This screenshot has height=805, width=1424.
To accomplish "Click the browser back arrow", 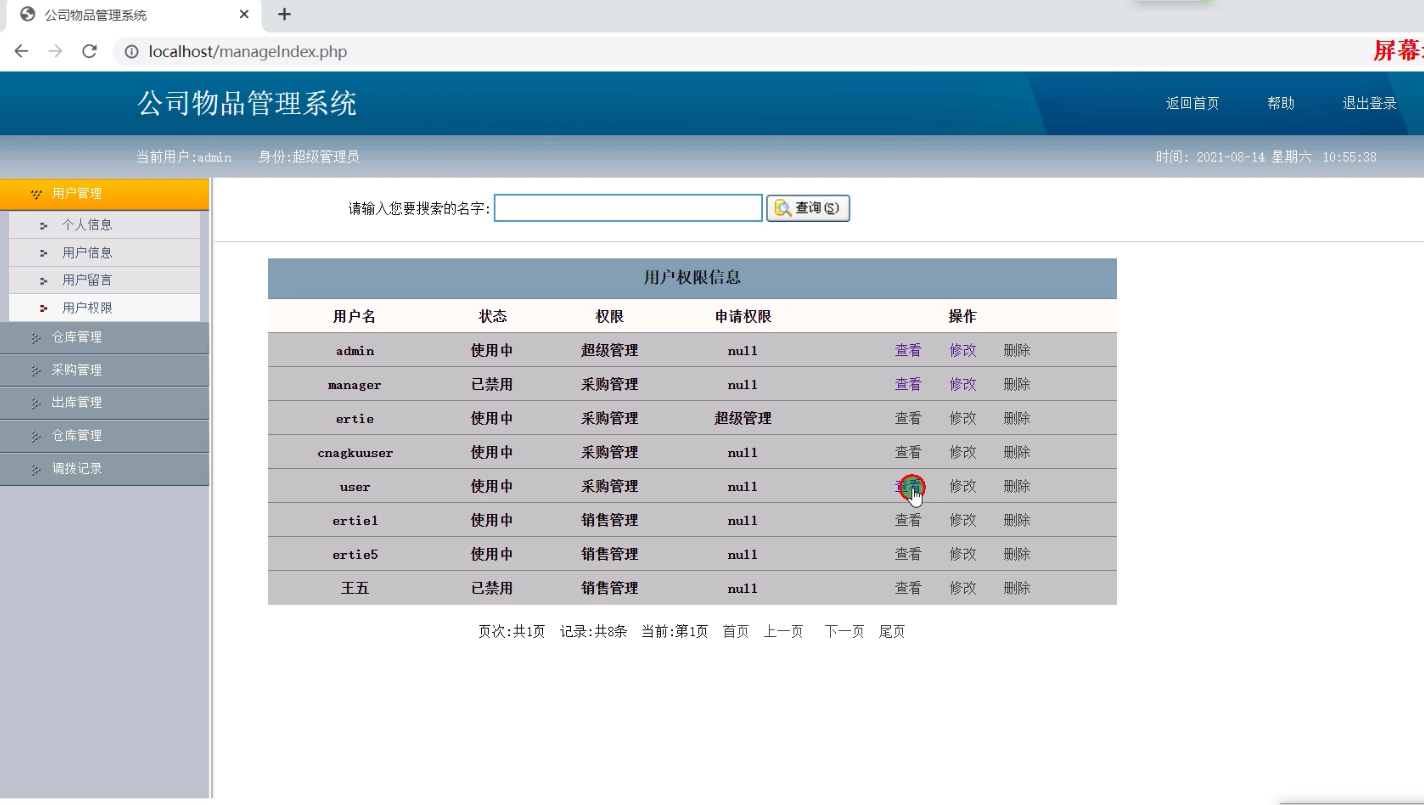I will coord(21,52).
